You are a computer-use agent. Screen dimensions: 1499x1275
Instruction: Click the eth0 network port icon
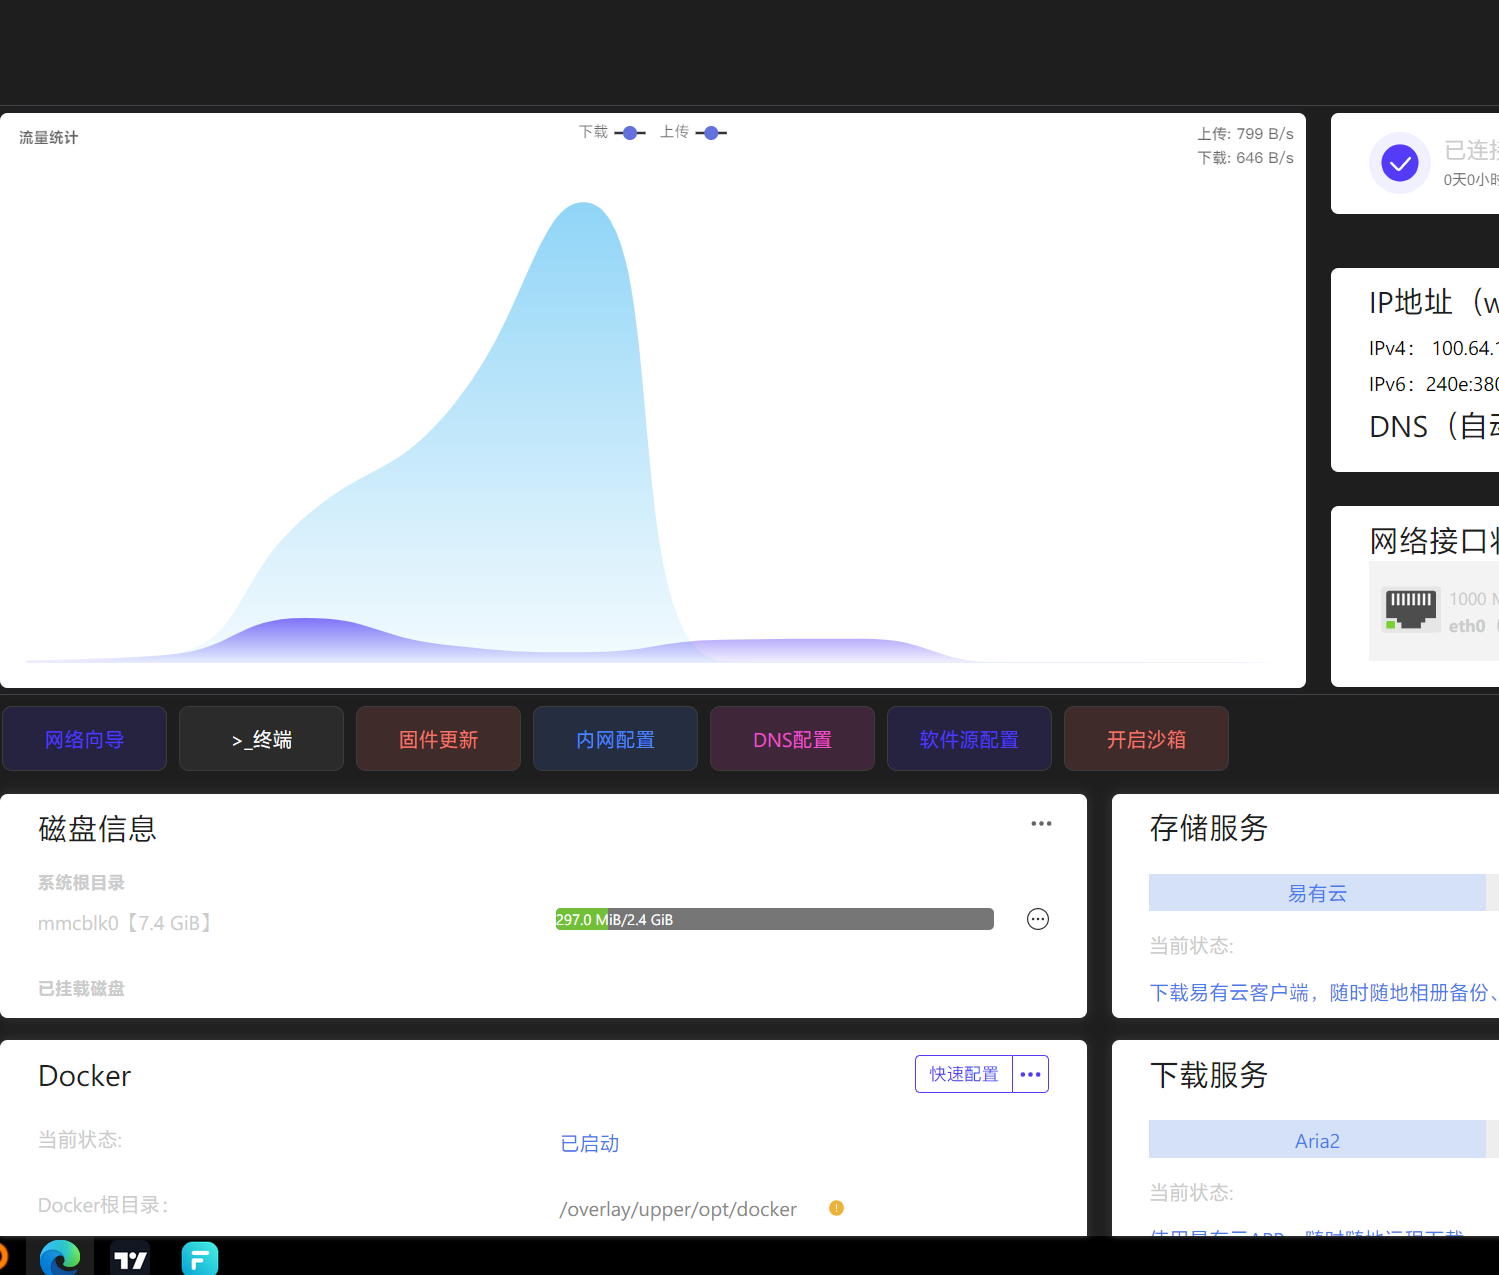tap(1410, 608)
